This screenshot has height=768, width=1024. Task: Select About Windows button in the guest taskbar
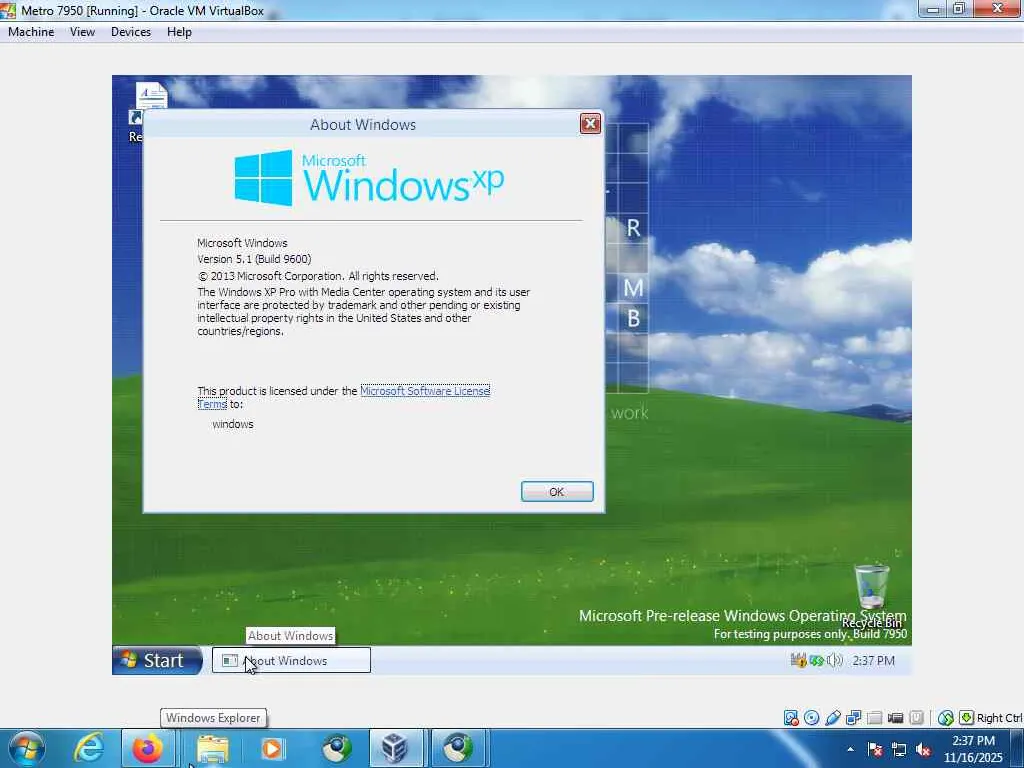click(x=291, y=660)
